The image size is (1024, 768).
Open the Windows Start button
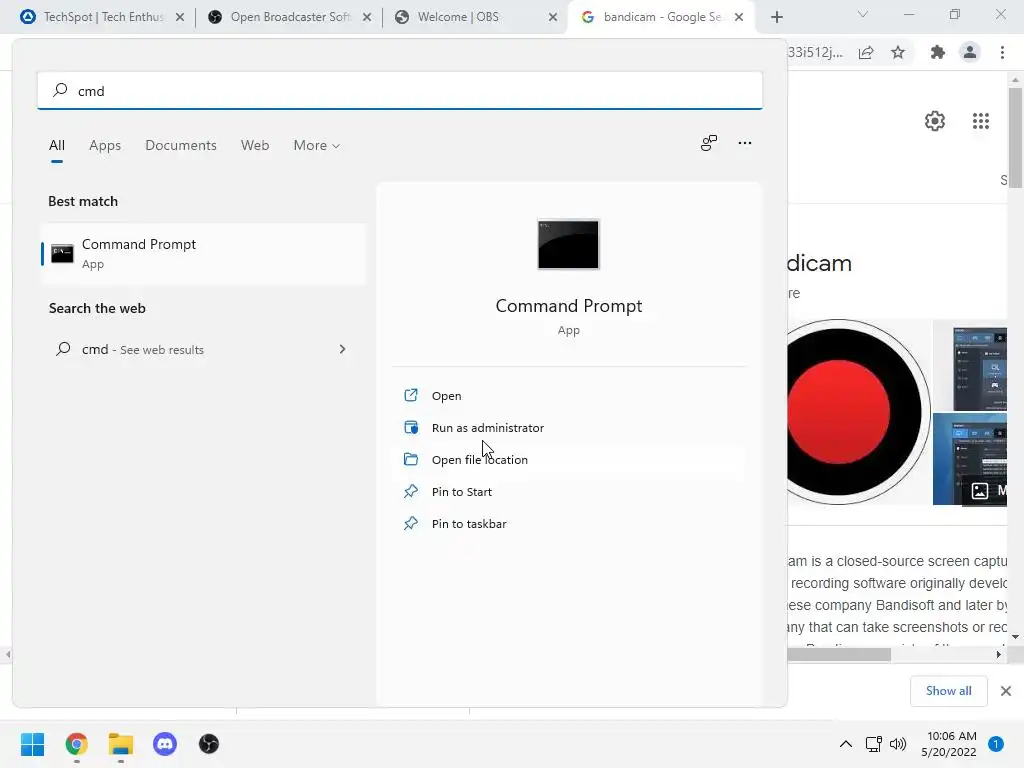coord(32,744)
